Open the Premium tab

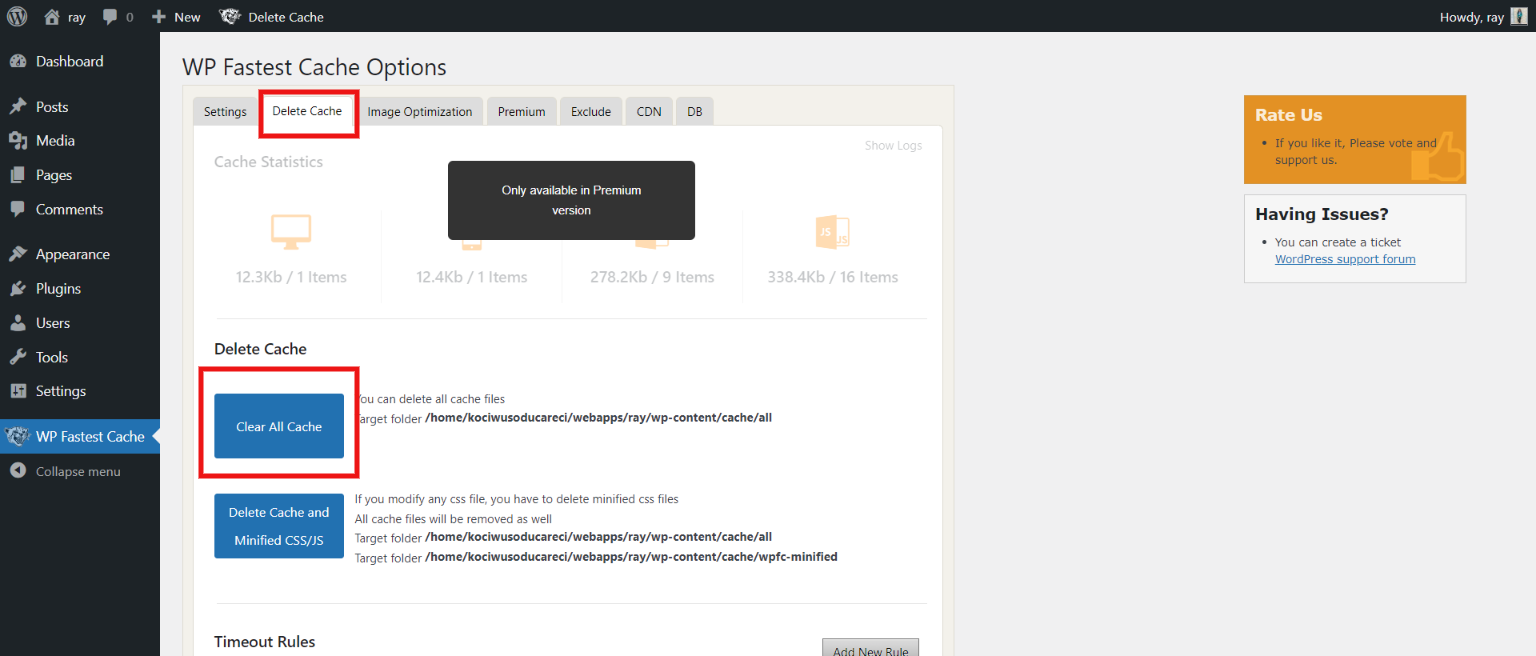tap(521, 111)
